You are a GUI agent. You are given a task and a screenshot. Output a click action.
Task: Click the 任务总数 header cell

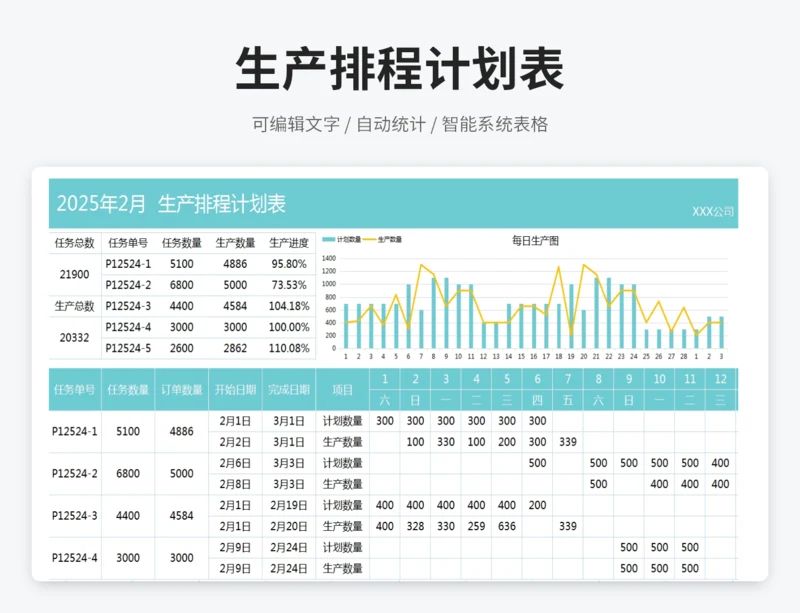74,243
